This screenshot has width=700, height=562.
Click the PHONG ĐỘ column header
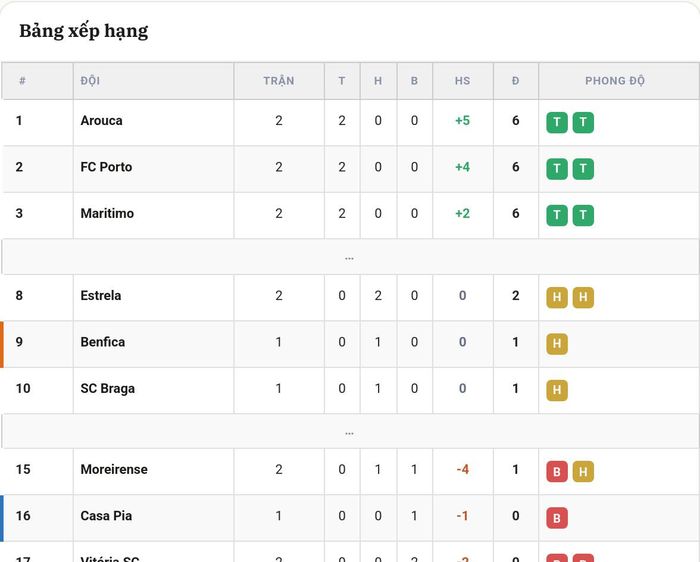(615, 81)
